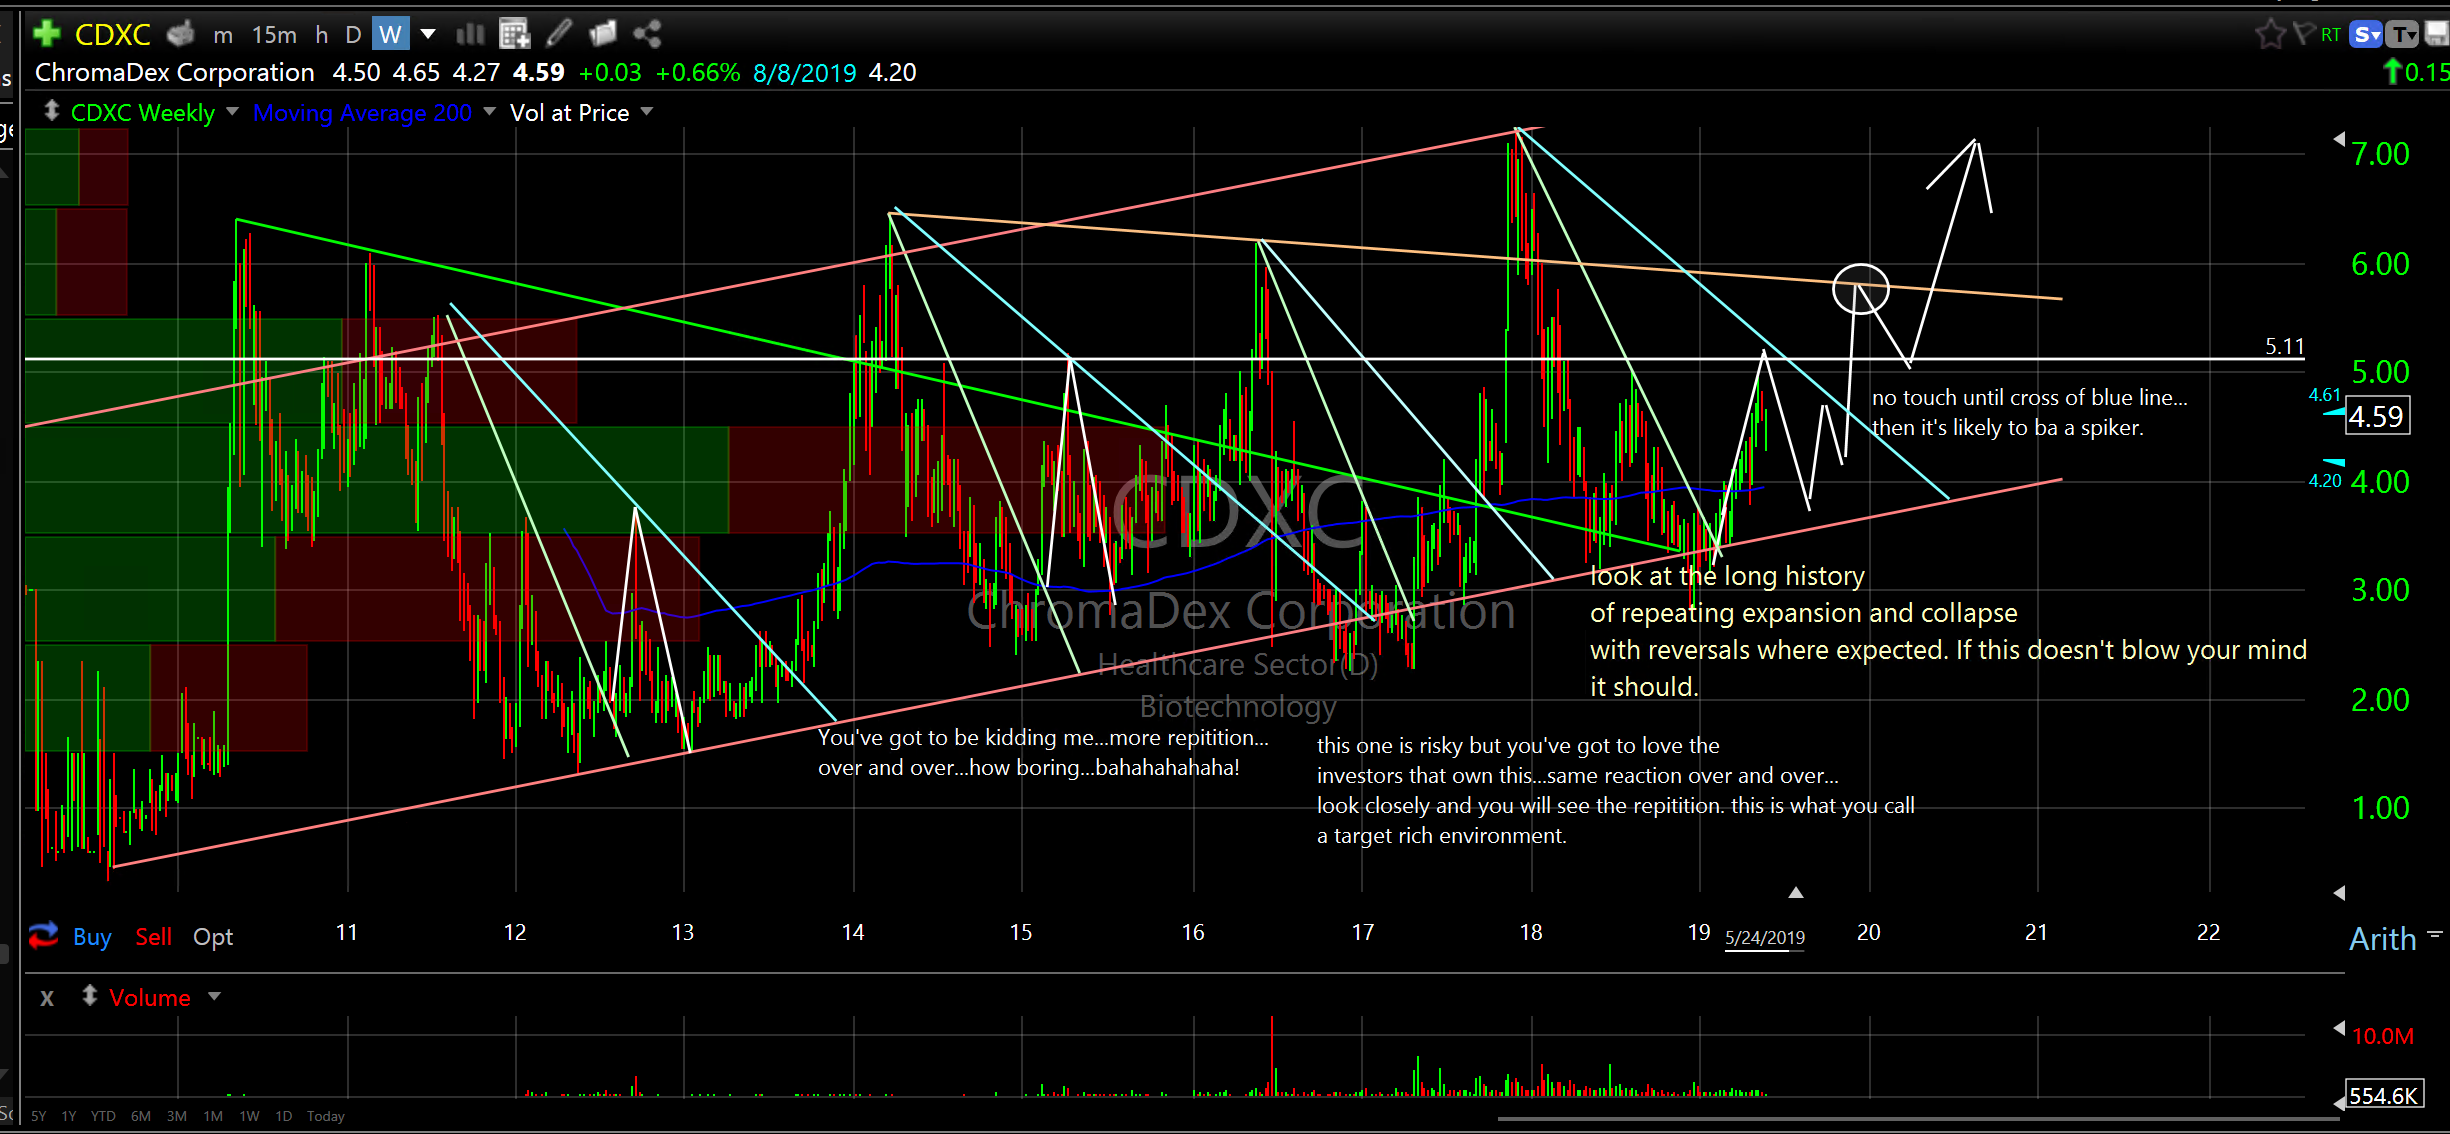Screen dimensions: 2450x1134
Task: Open the chart type bars icon
Action: click(470, 34)
